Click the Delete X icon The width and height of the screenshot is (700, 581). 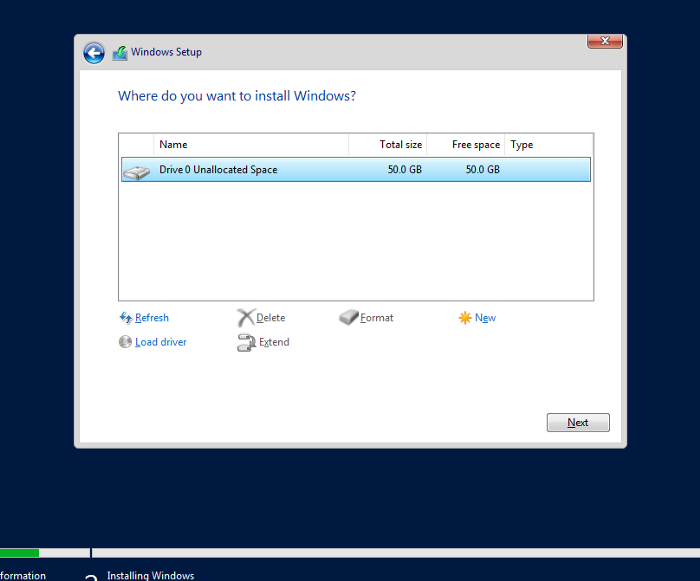tap(246, 318)
